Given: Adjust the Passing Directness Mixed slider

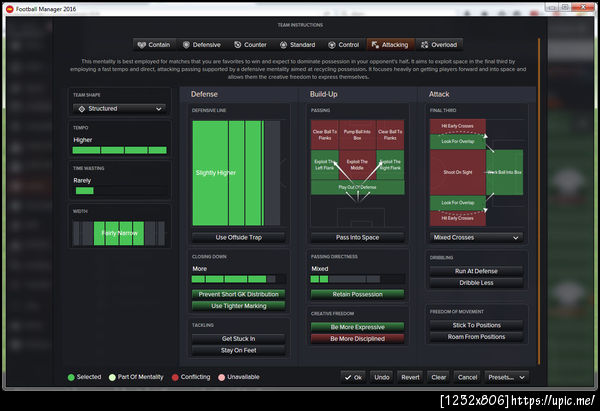Looking at the screenshot, I should pyautogui.click(x=357, y=279).
